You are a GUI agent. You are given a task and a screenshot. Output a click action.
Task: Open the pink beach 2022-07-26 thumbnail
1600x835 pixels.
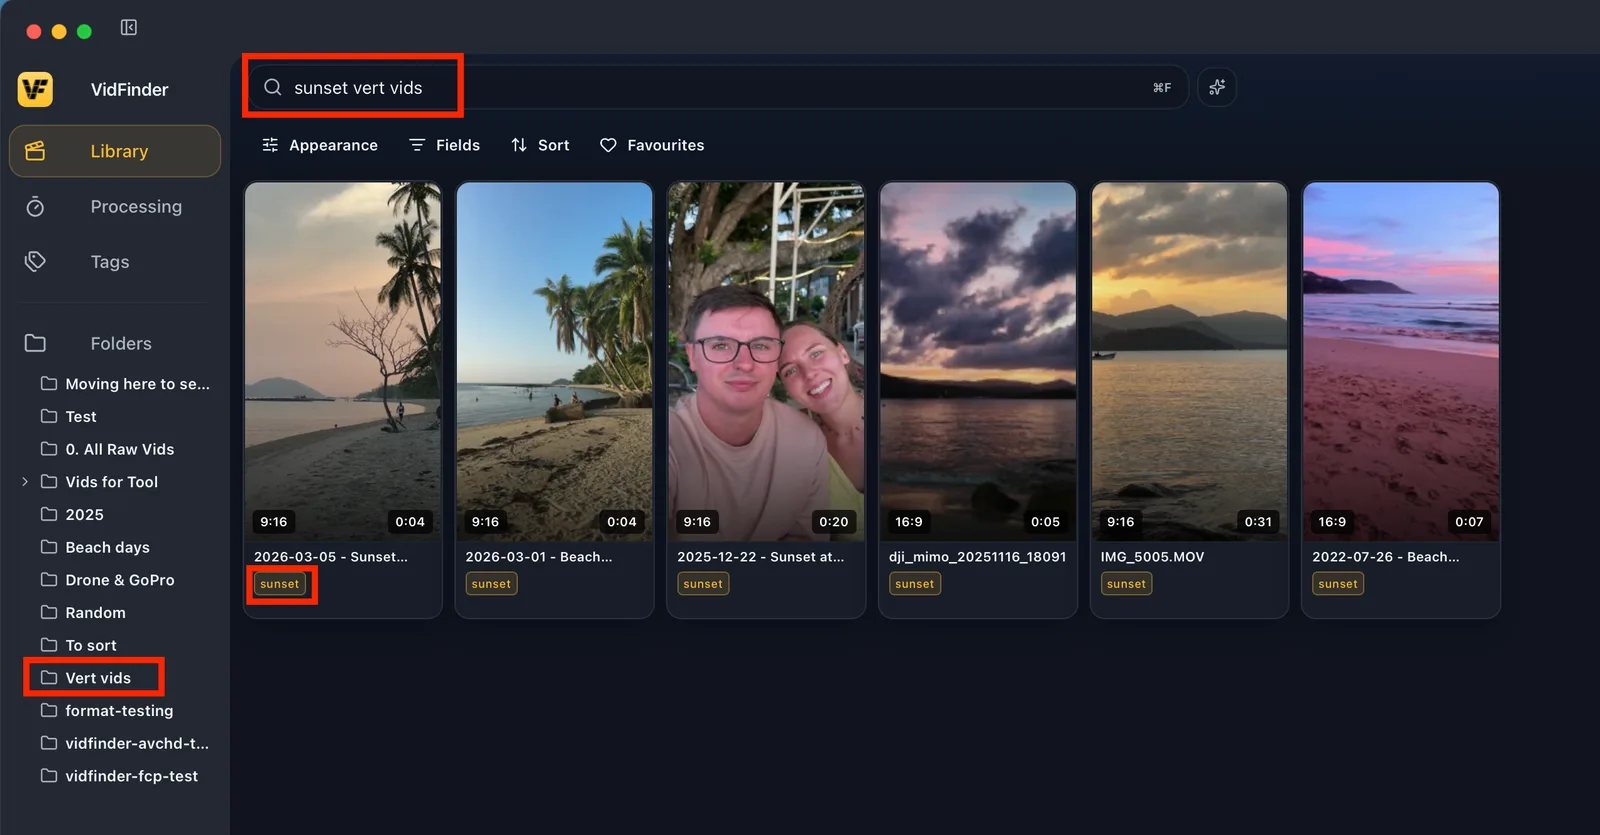coord(1401,361)
